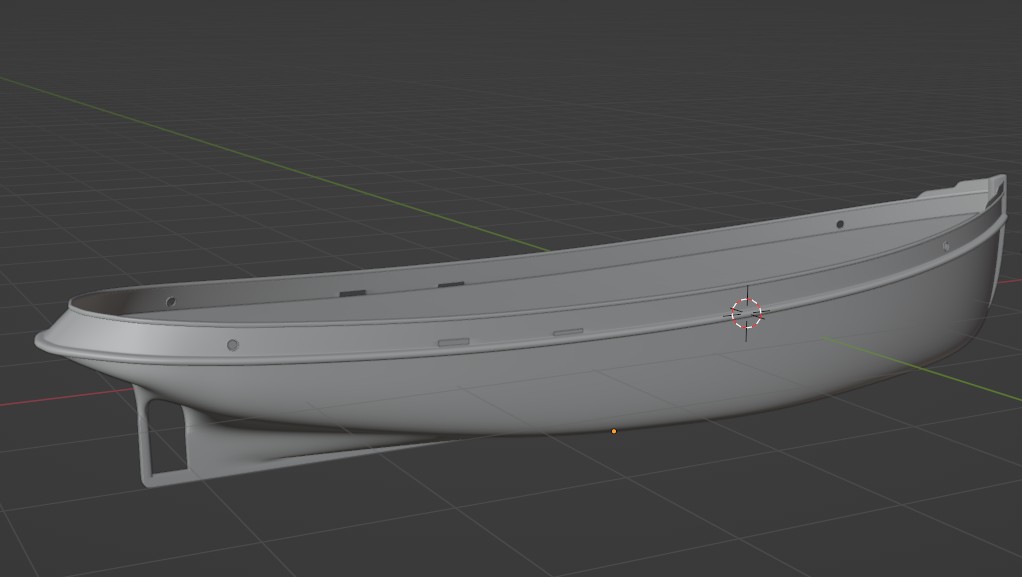Select left dark rectangular slot on inner wall

353,293
